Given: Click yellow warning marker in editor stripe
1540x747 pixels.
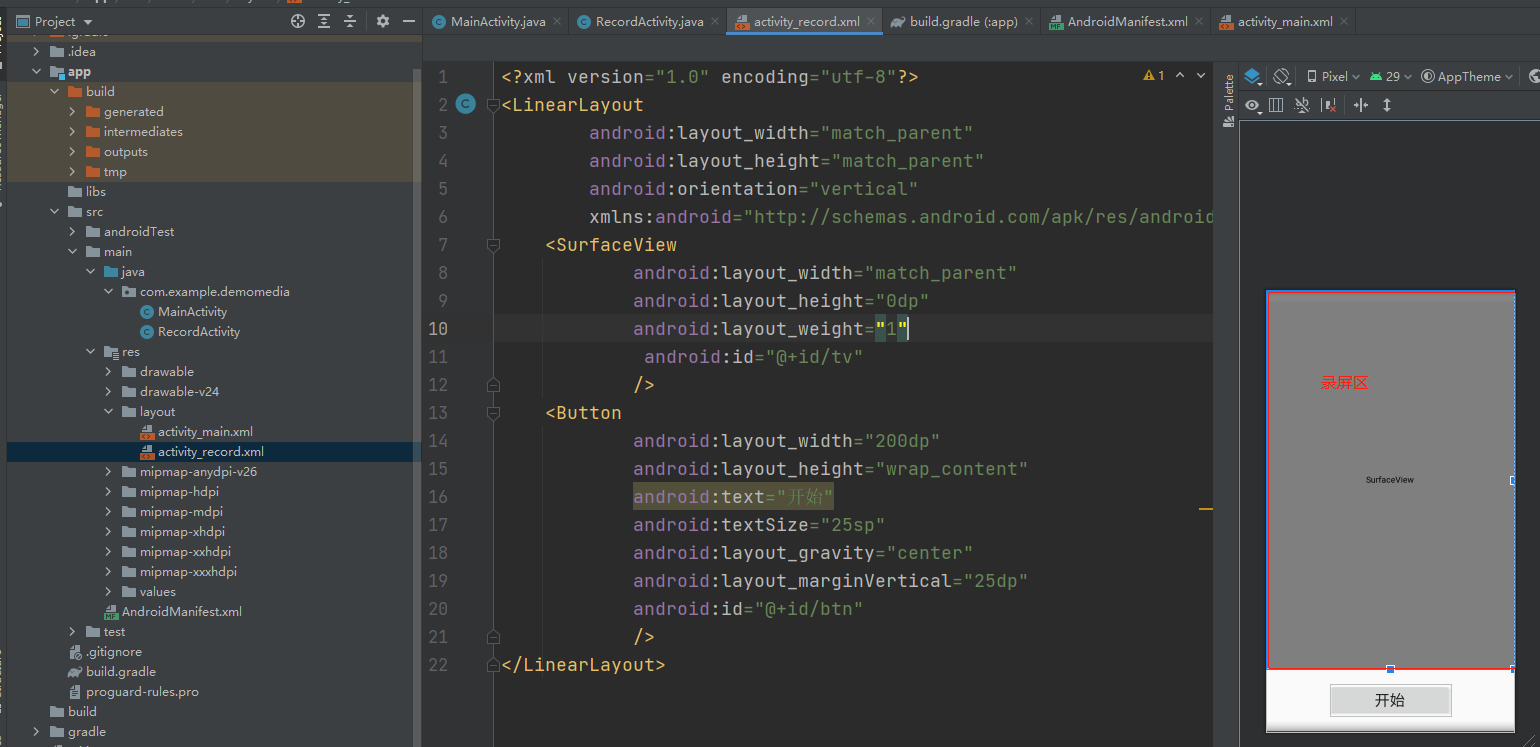Looking at the screenshot, I should pos(1205,509).
